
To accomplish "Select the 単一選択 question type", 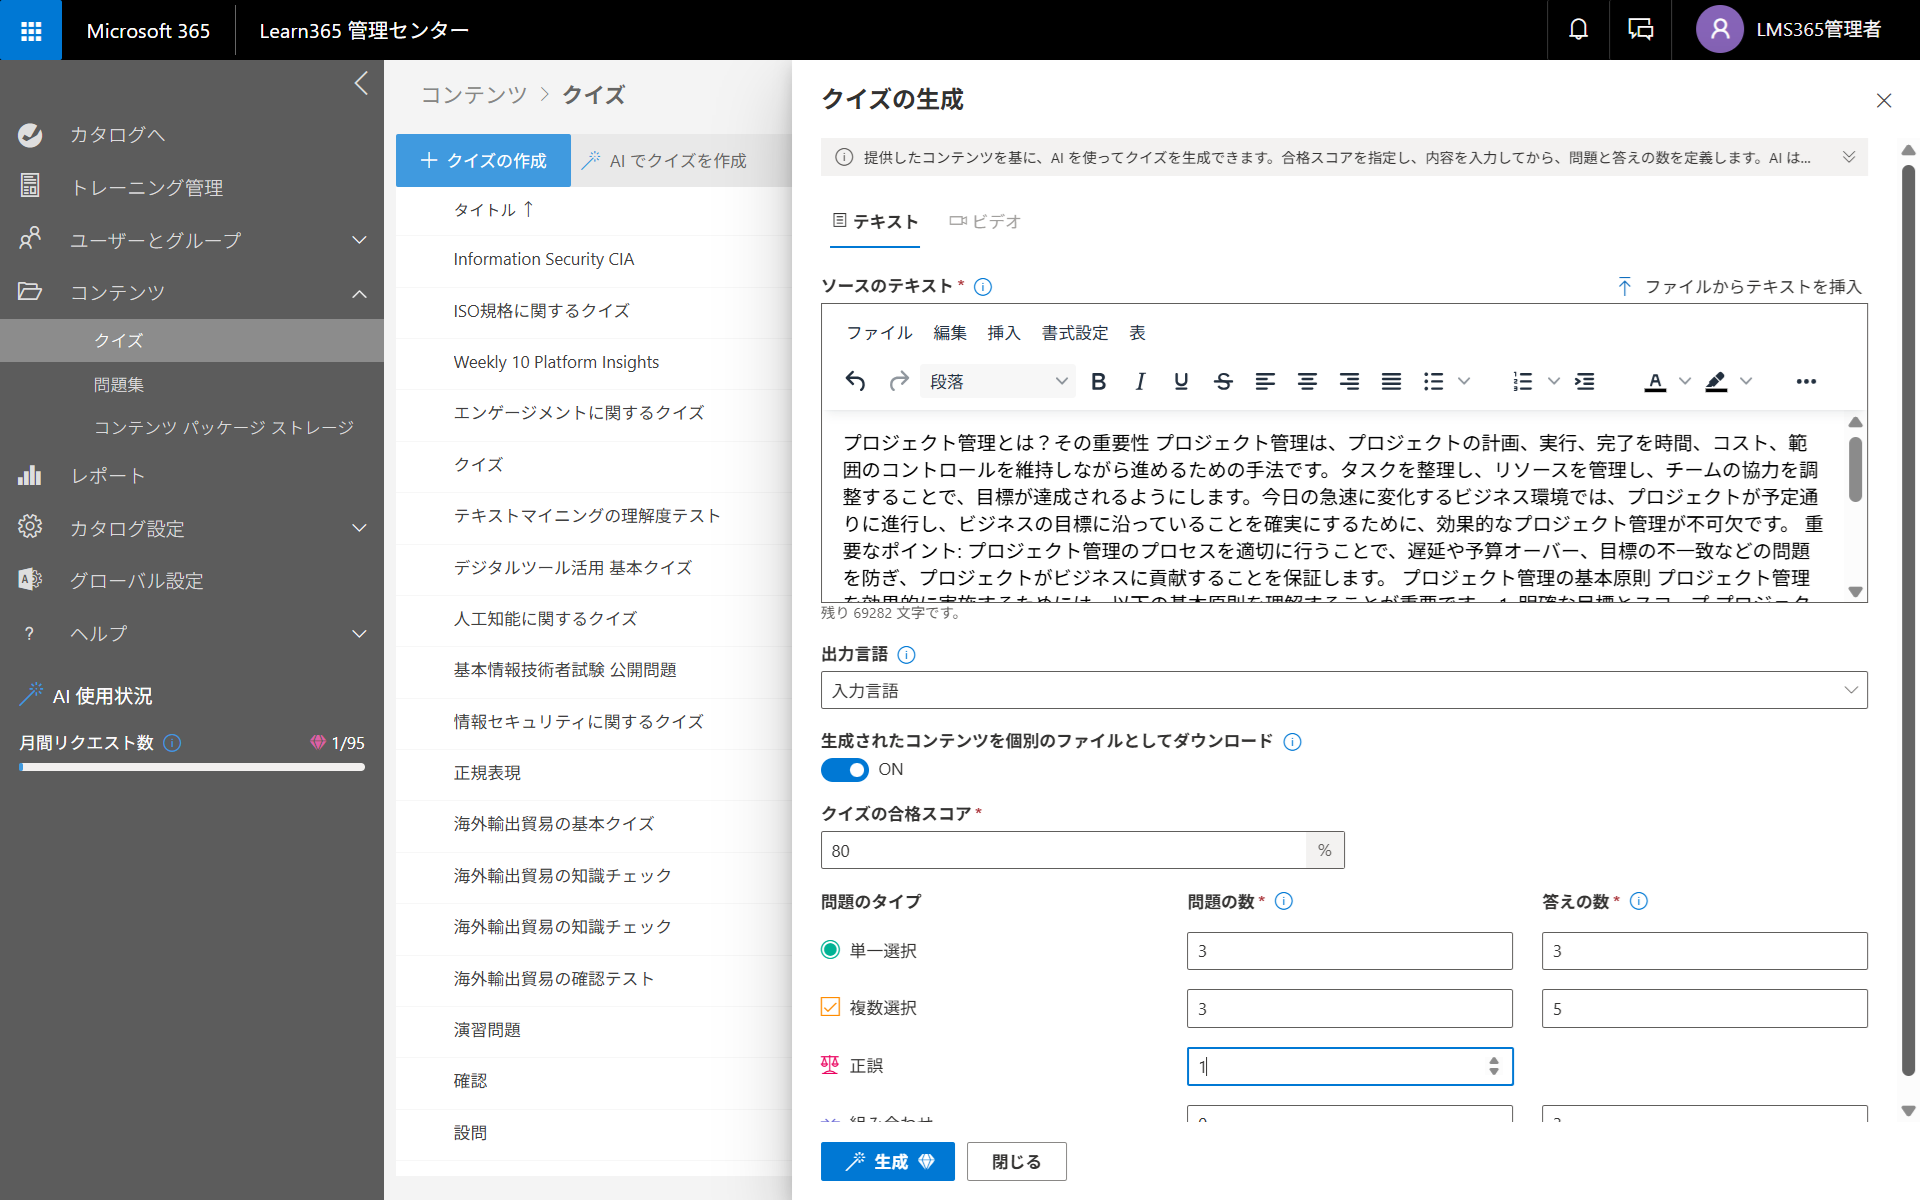I will pyautogui.click(x=830, y=950).
